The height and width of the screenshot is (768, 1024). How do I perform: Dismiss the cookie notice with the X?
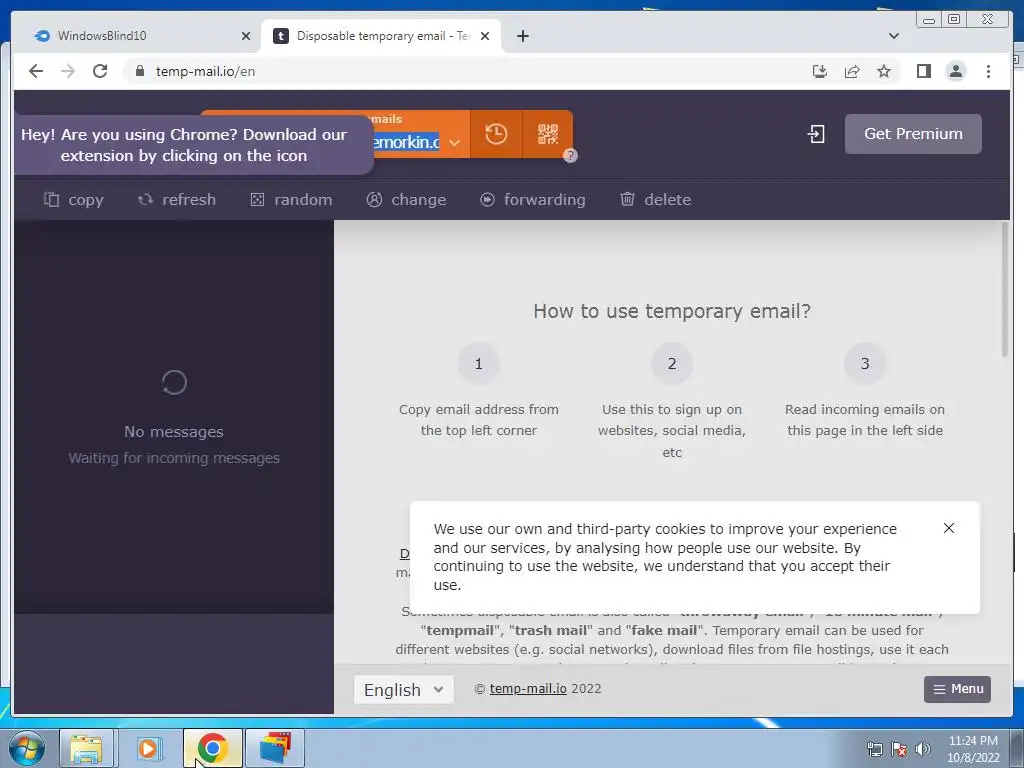[949, 528]
